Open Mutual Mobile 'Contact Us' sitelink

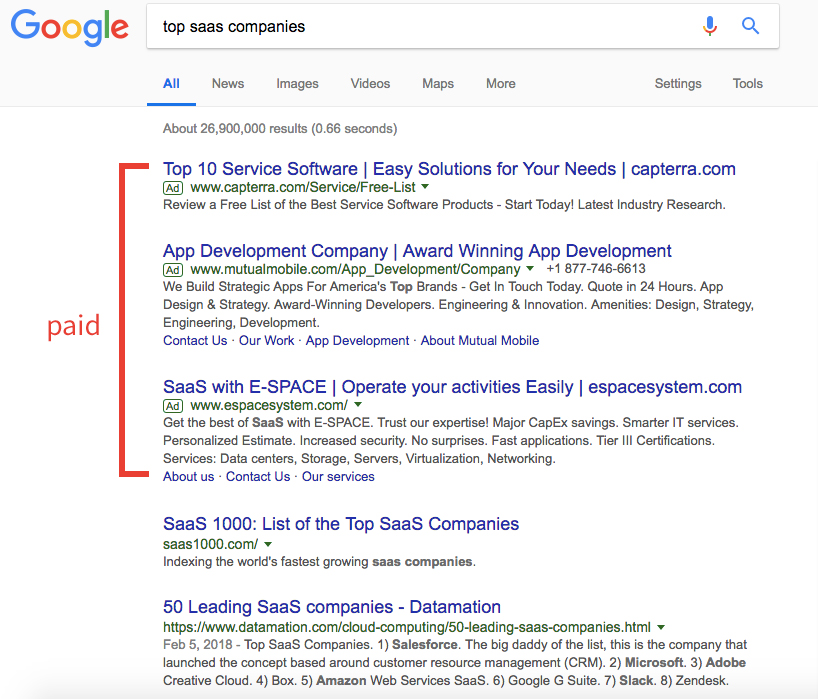[195, 341]
